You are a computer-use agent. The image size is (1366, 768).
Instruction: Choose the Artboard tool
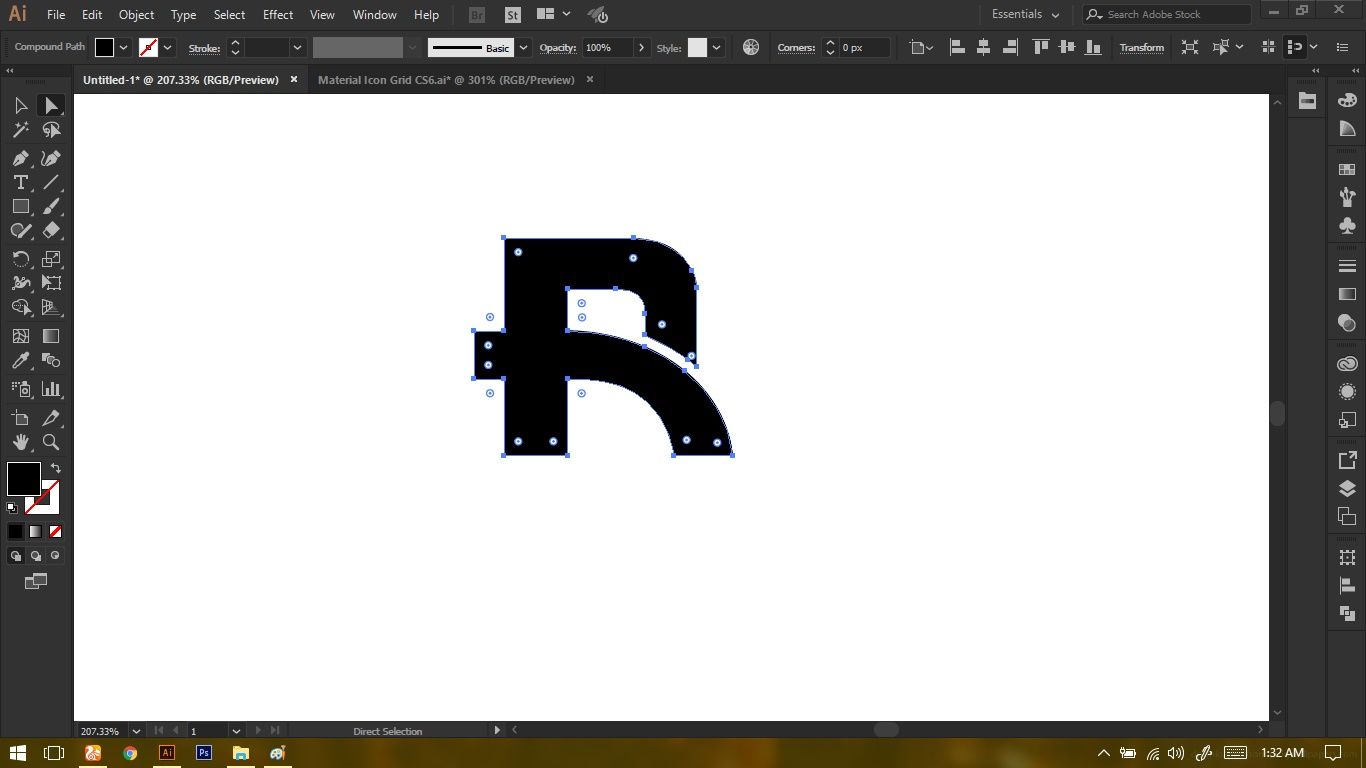(x=20, y=418)
